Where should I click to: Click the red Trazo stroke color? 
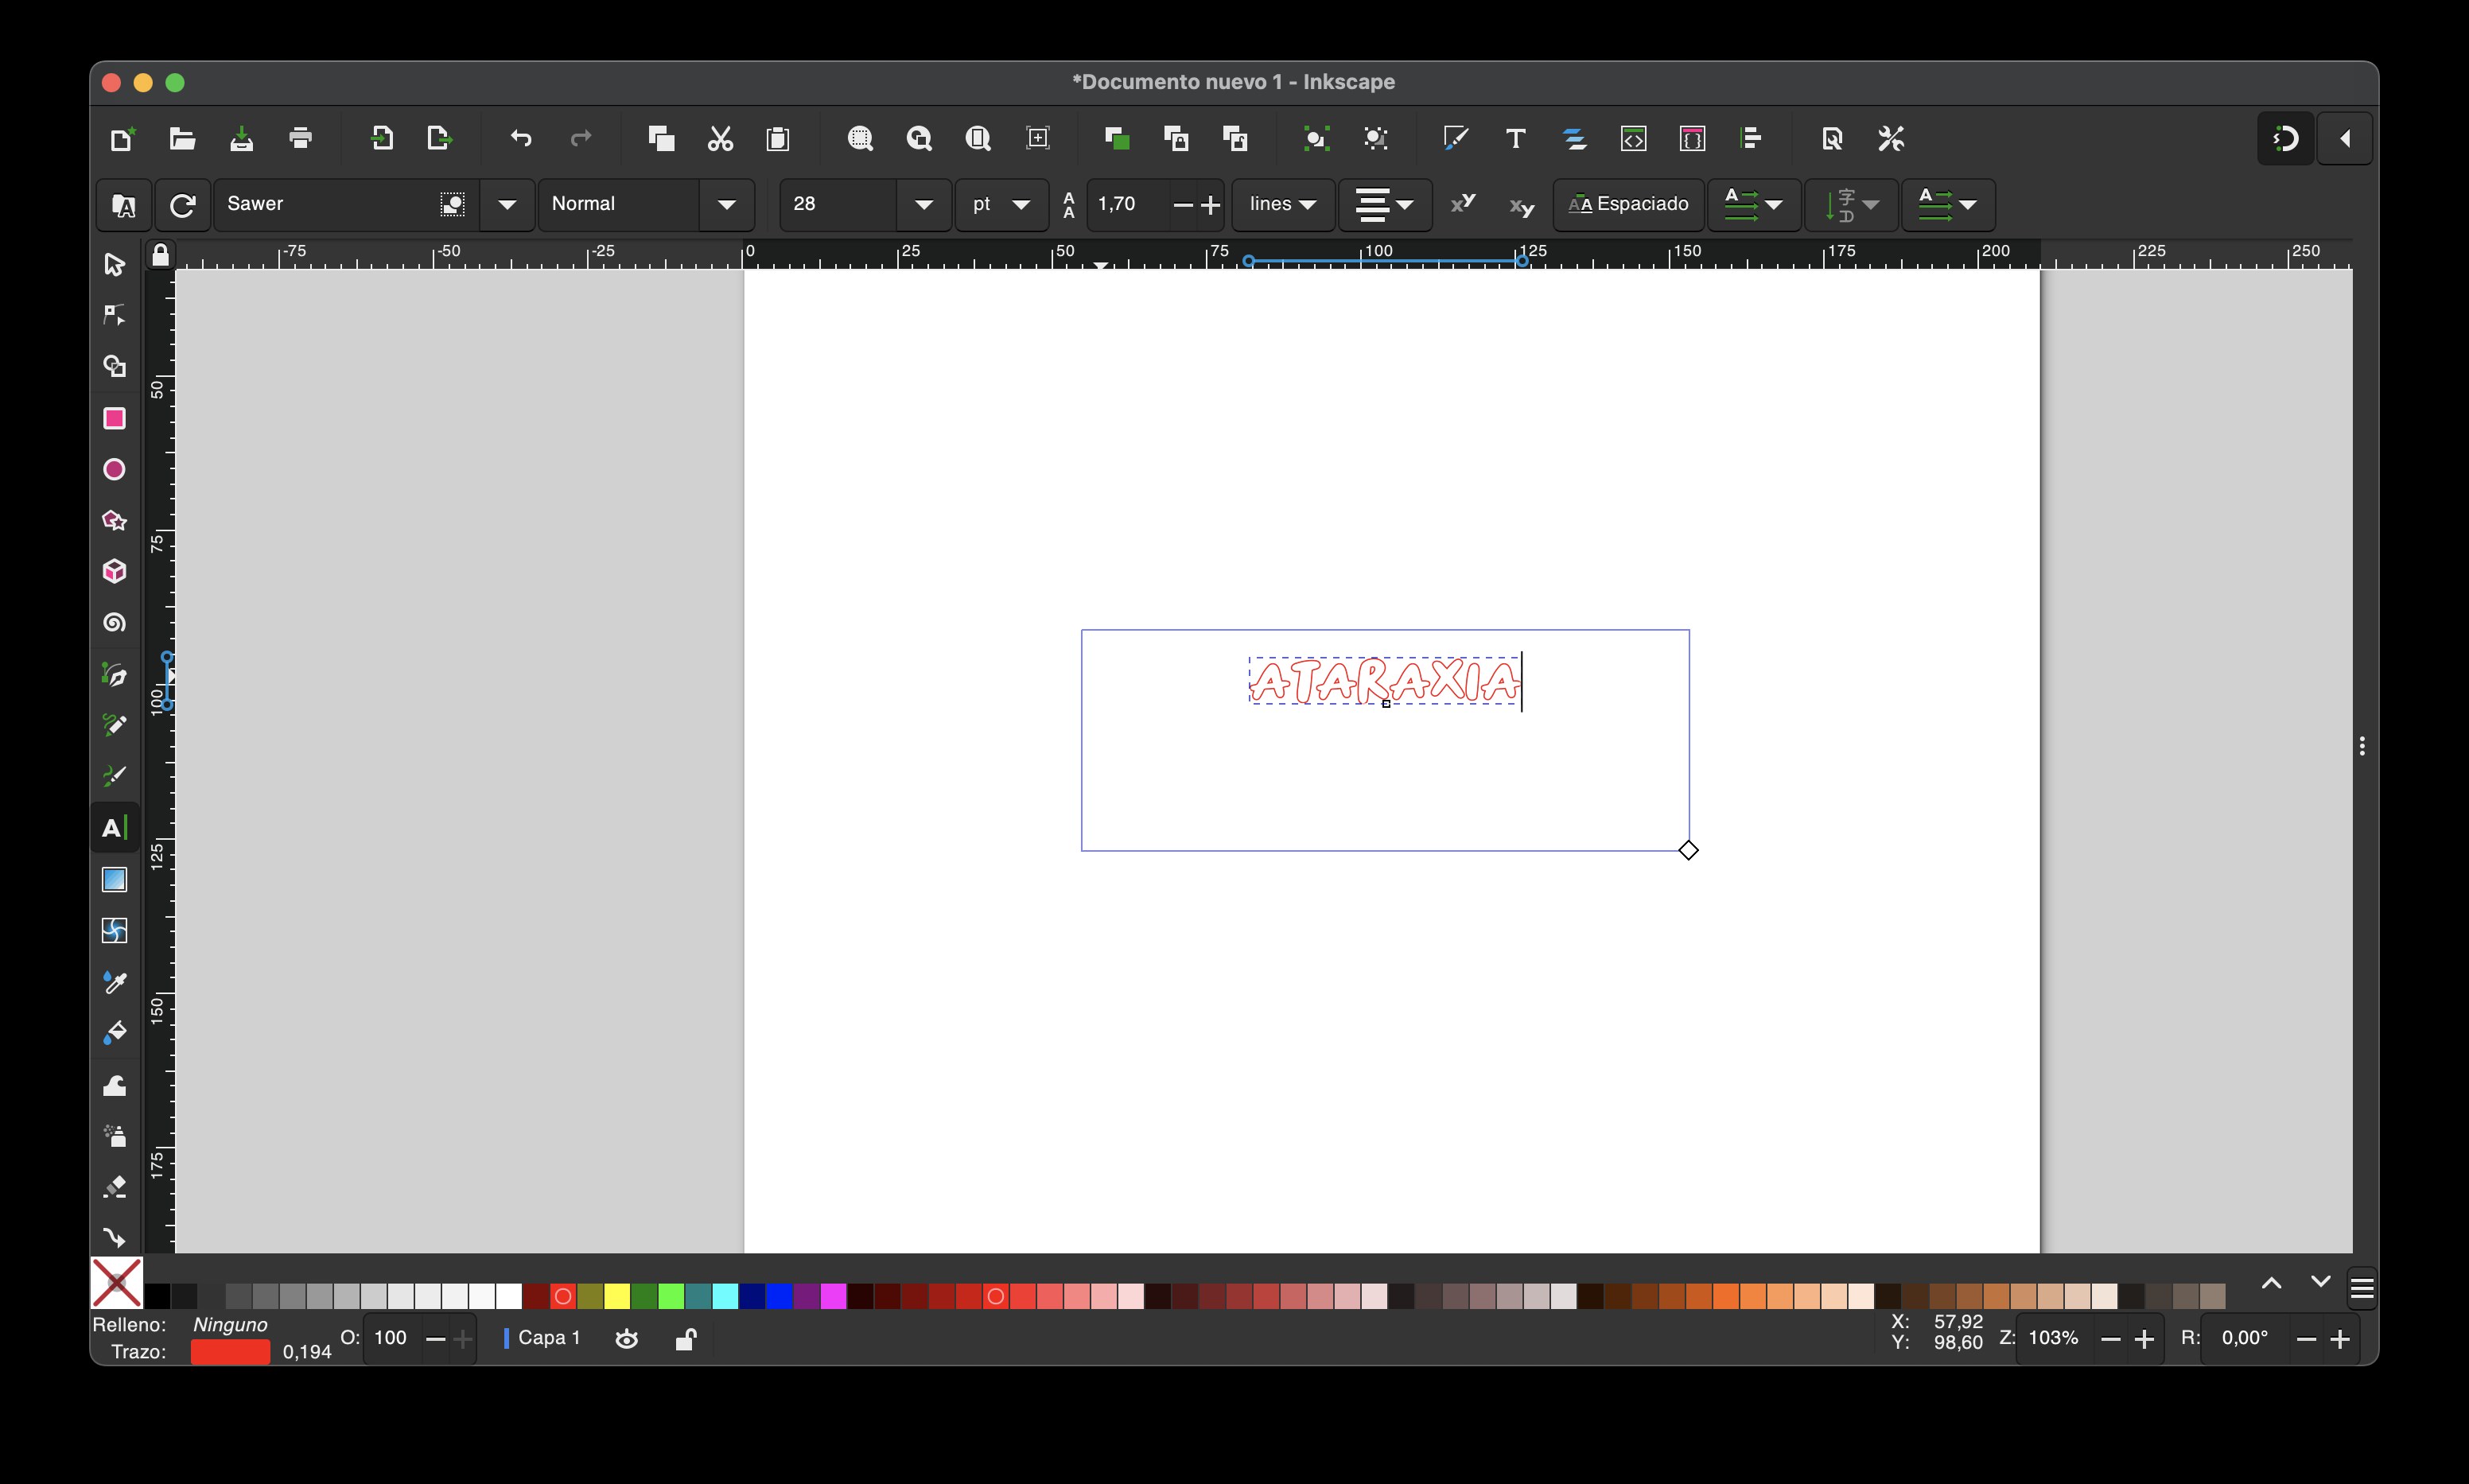coord(230,1352)
